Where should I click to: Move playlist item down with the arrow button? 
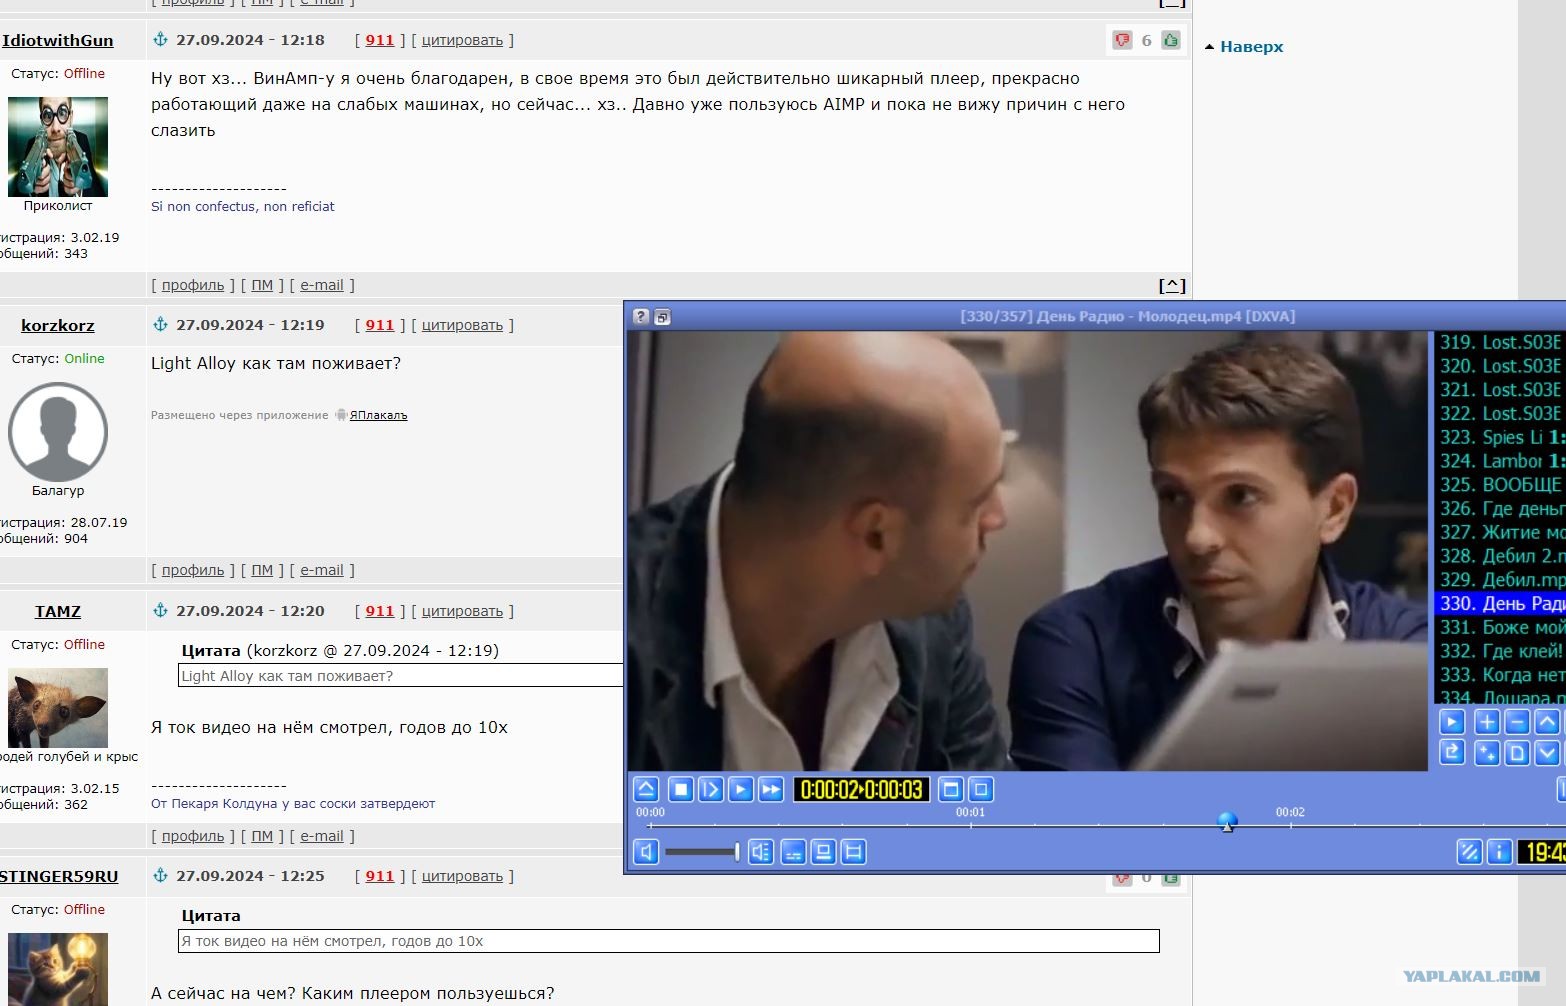pos(1547,752)
